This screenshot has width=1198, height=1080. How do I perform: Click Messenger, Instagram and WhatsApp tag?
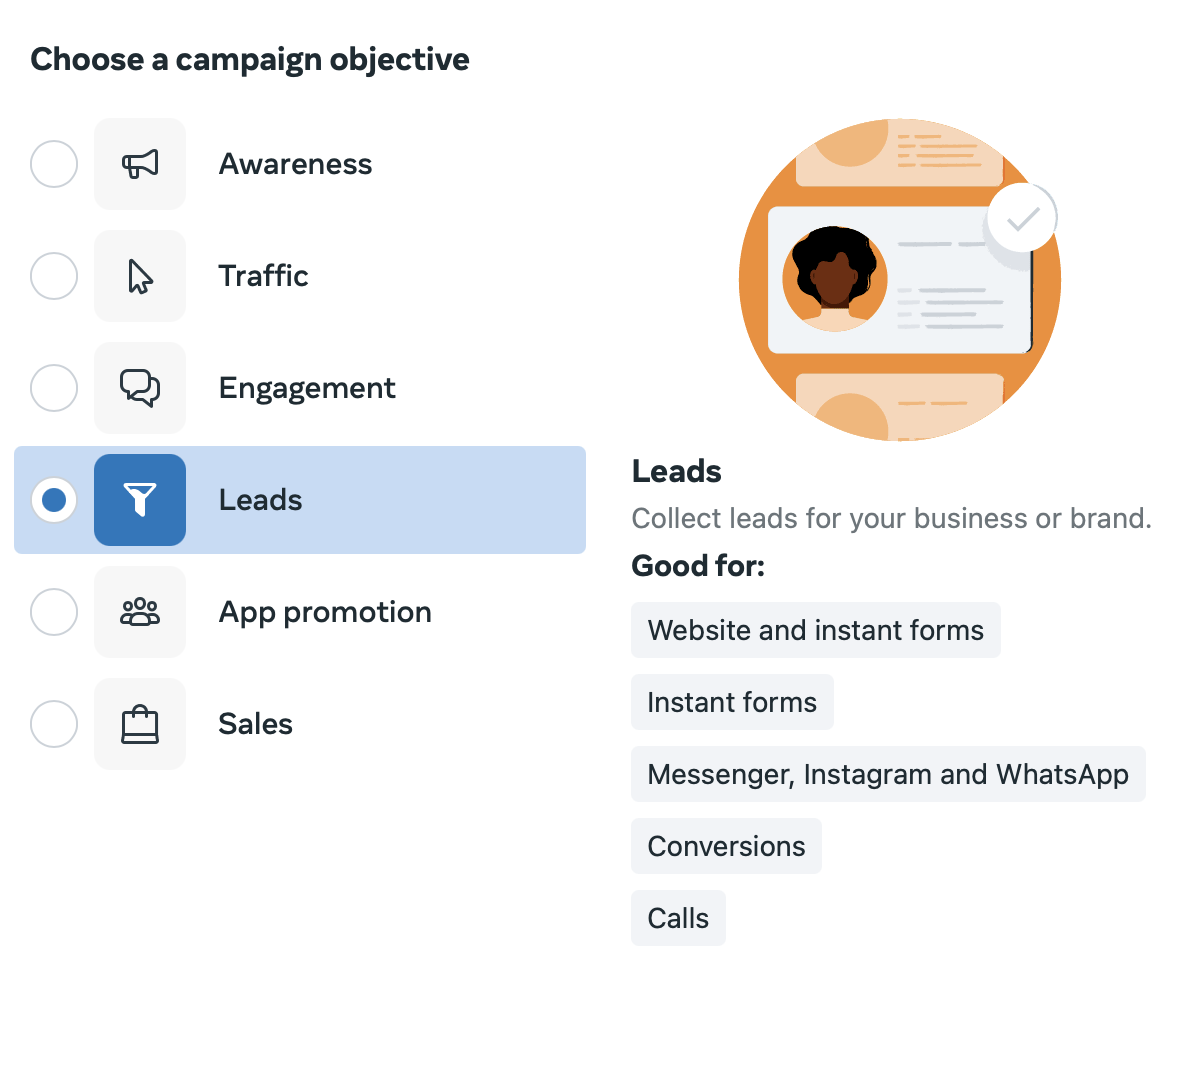pos(888,774)
